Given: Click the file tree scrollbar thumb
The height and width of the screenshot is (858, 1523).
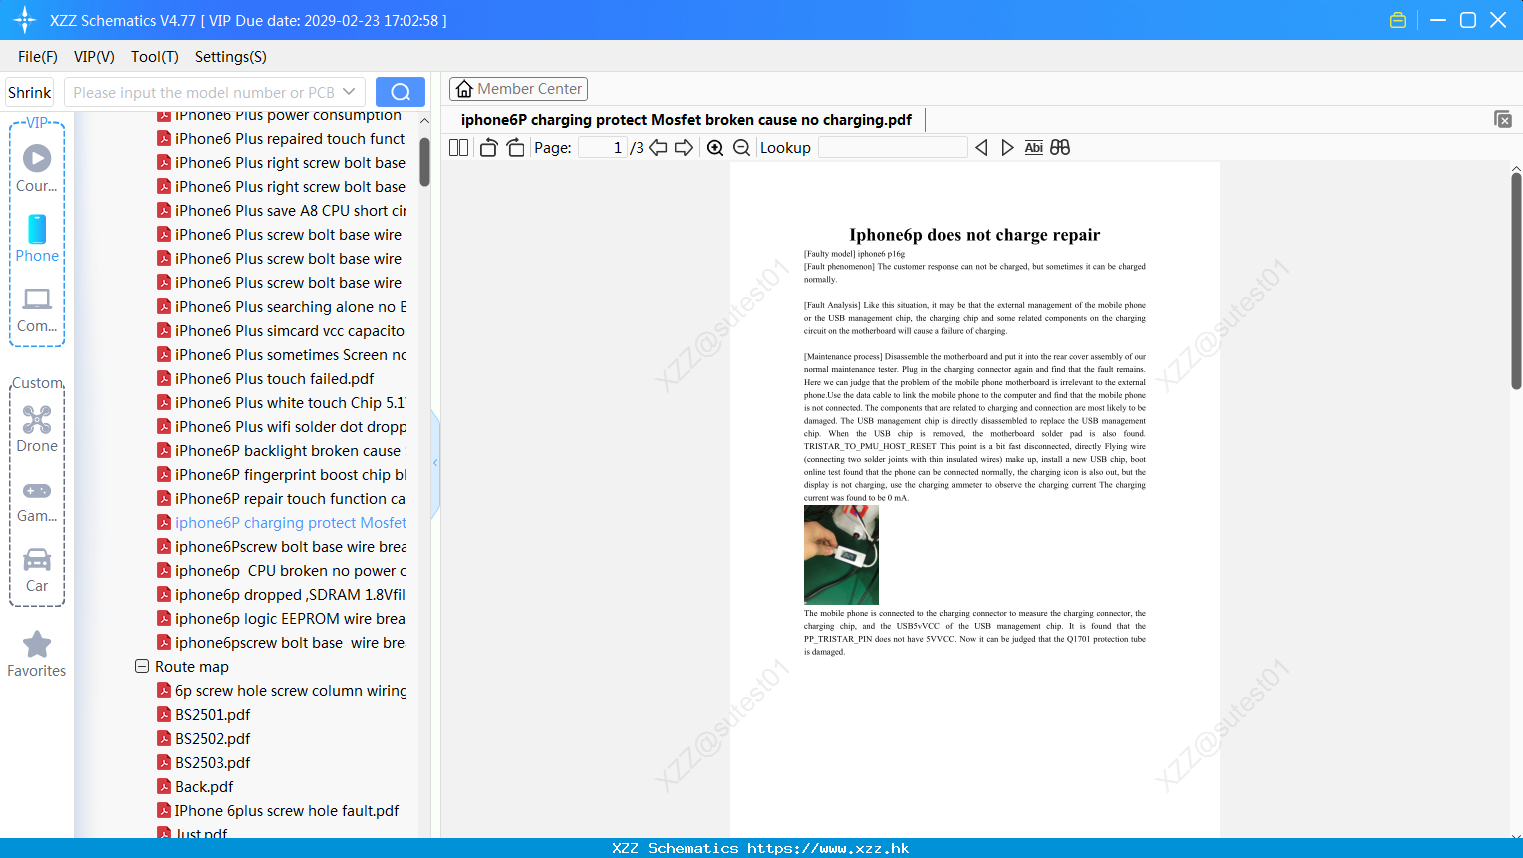Looking at the screenshot, I should tap(424, 162).
